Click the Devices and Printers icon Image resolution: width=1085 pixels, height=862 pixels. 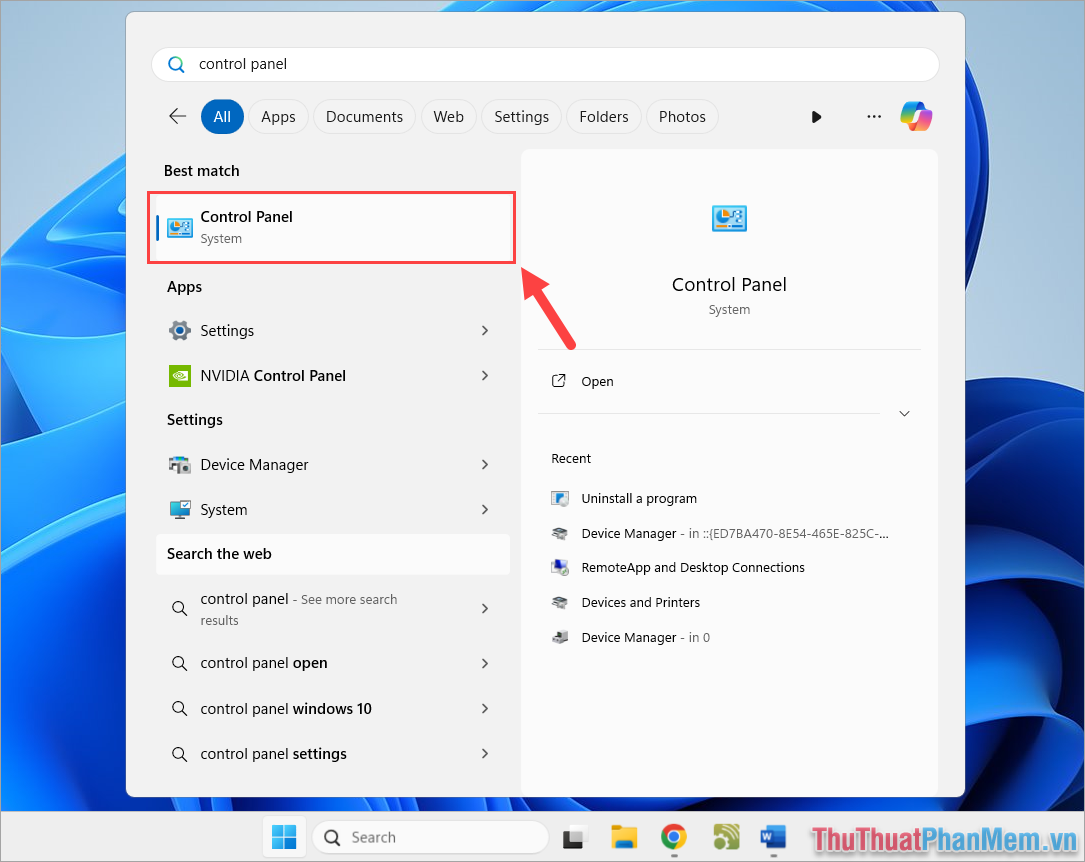click(560, 603)
